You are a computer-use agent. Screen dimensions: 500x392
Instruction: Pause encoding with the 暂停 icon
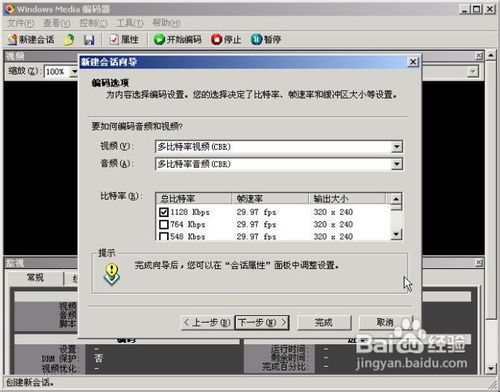266,40
